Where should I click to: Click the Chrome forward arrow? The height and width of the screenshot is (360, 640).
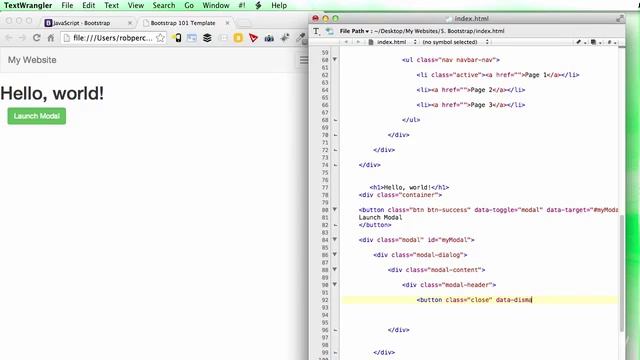(x=22, y=38)
